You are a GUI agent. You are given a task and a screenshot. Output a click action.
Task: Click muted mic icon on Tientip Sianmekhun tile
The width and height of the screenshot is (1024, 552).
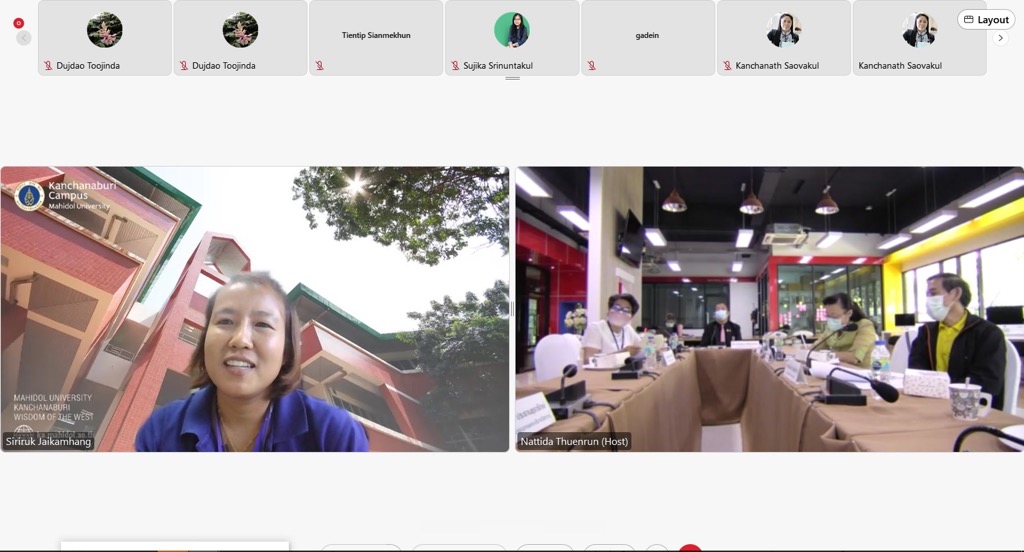pyautogui.click(x=319, y=66)
